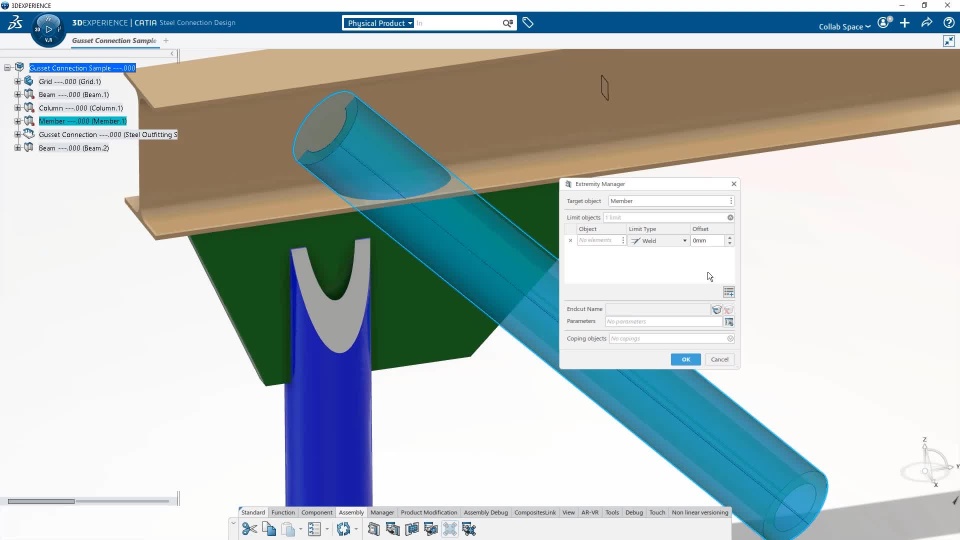The width and height of the screenshot is (960, 540).
Task: Click the expand viewport icon at top right
Action: [949, 41]
